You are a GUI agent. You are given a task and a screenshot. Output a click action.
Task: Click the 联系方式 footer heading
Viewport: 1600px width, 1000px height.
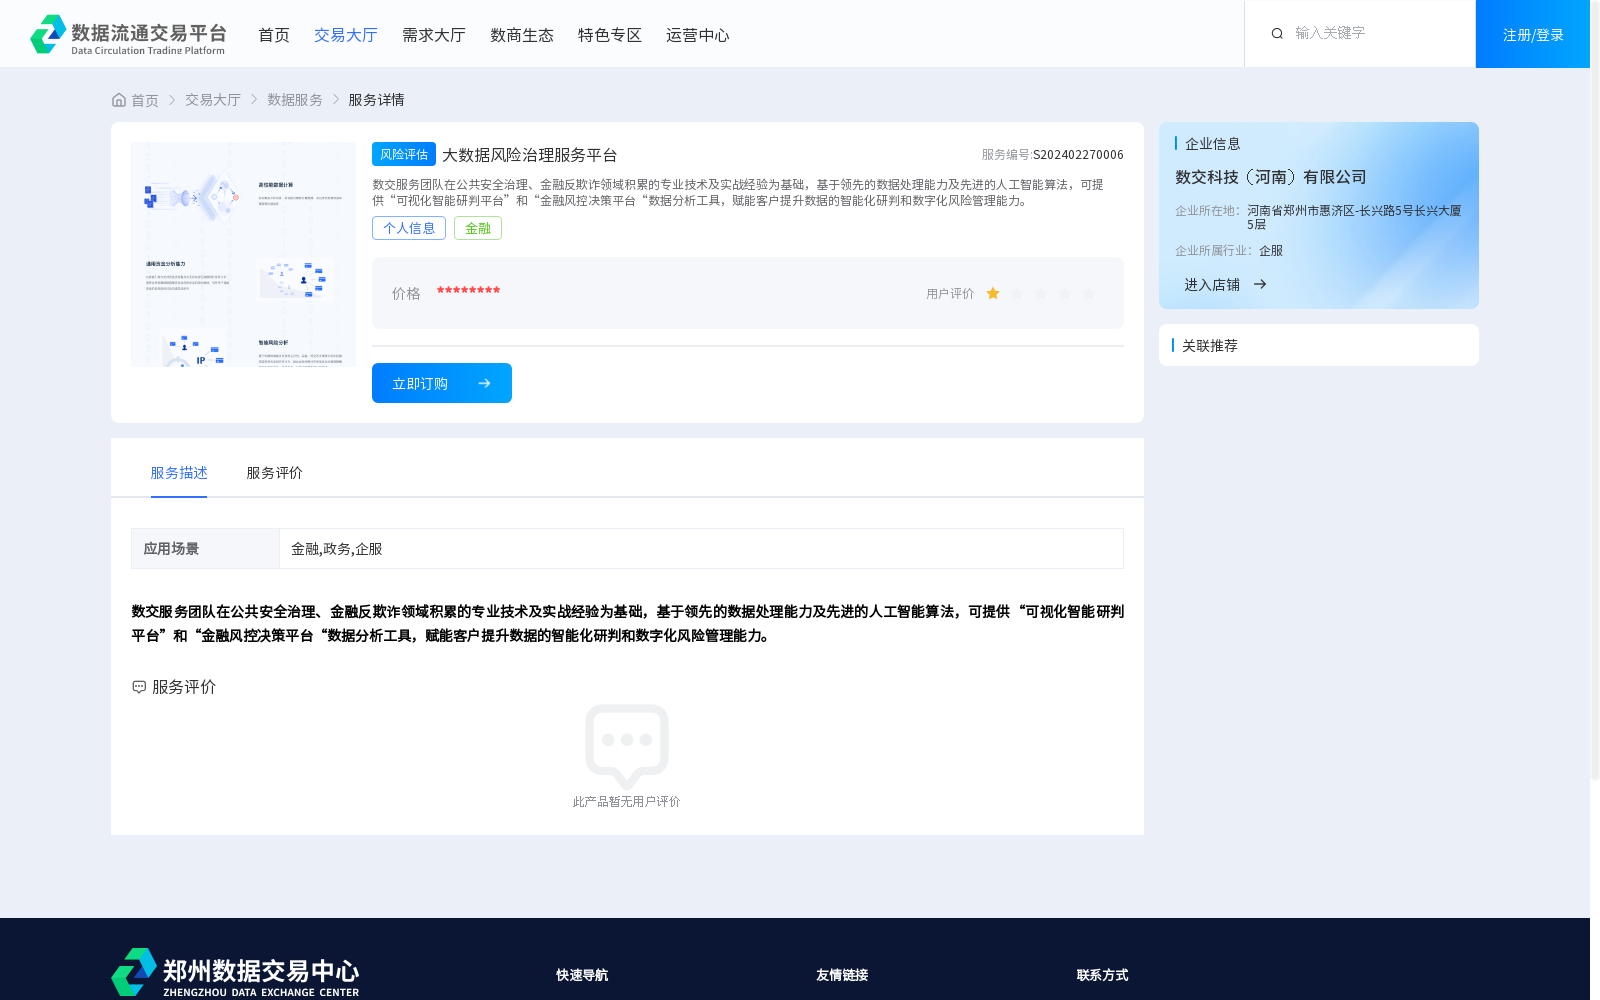[x=1102, y=975]
